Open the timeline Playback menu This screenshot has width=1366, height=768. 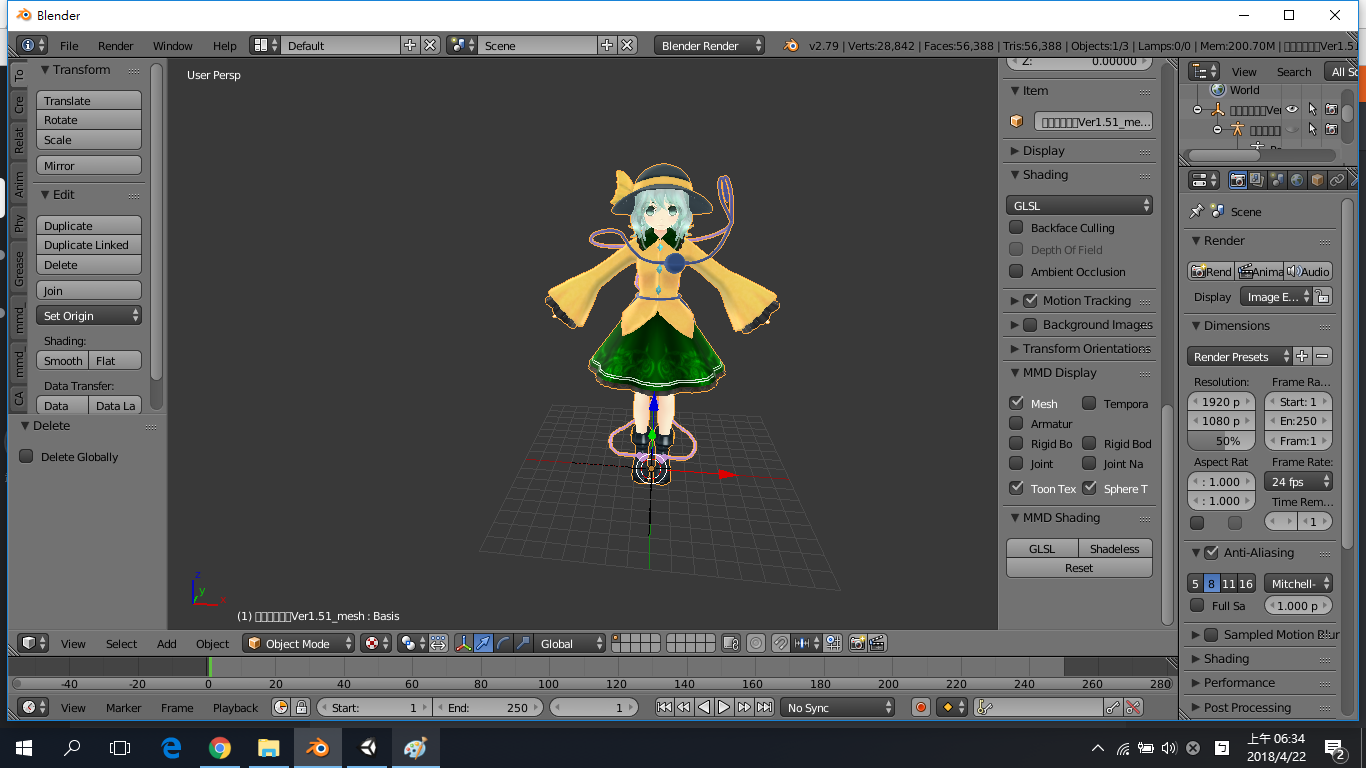pos(235,707)
